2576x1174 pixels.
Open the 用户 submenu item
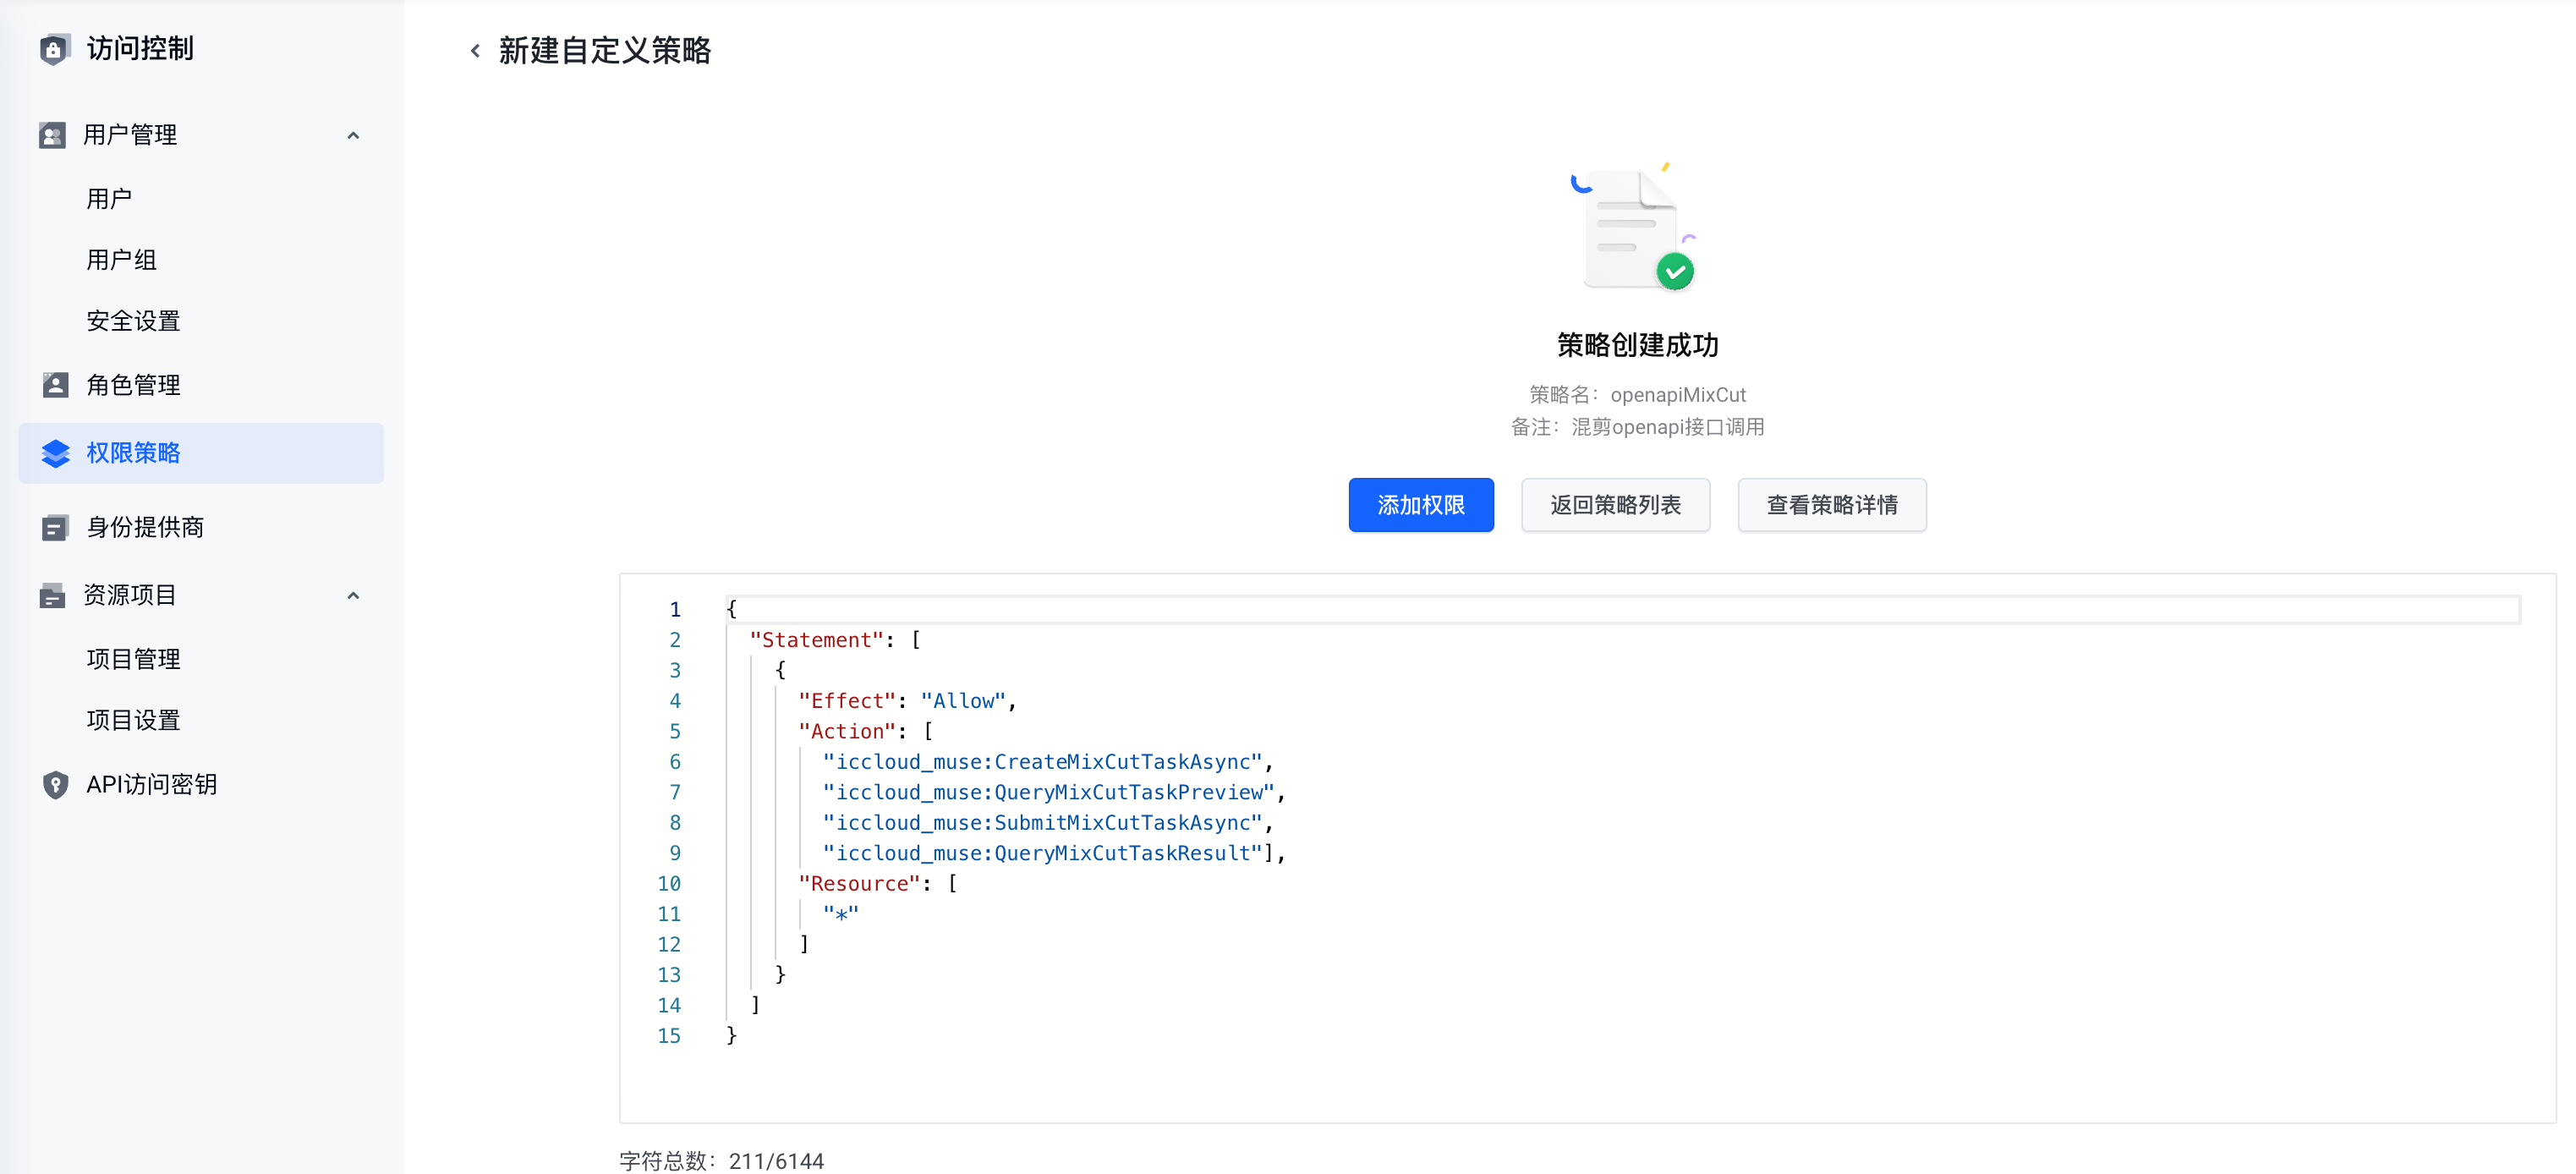(x=109, y=198)
